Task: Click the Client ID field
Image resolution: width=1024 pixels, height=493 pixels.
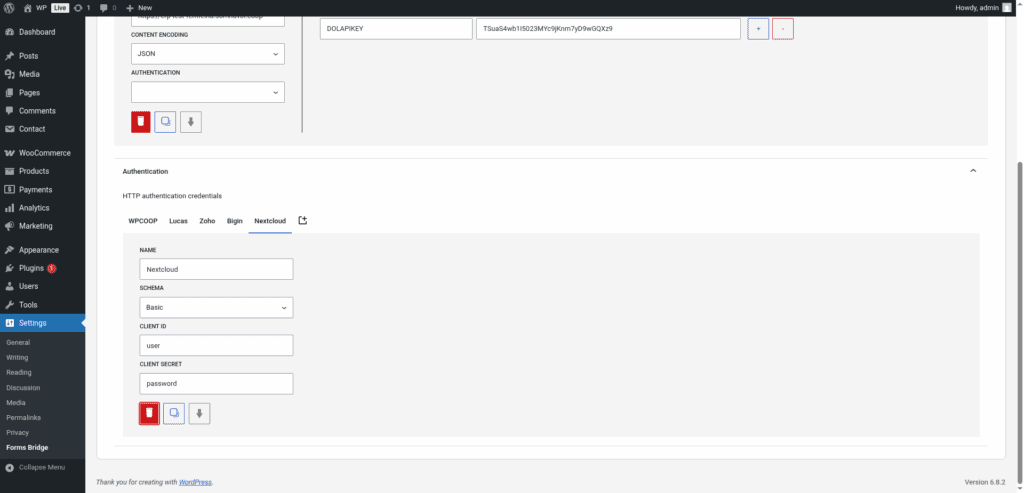Action: click(216, 345)
